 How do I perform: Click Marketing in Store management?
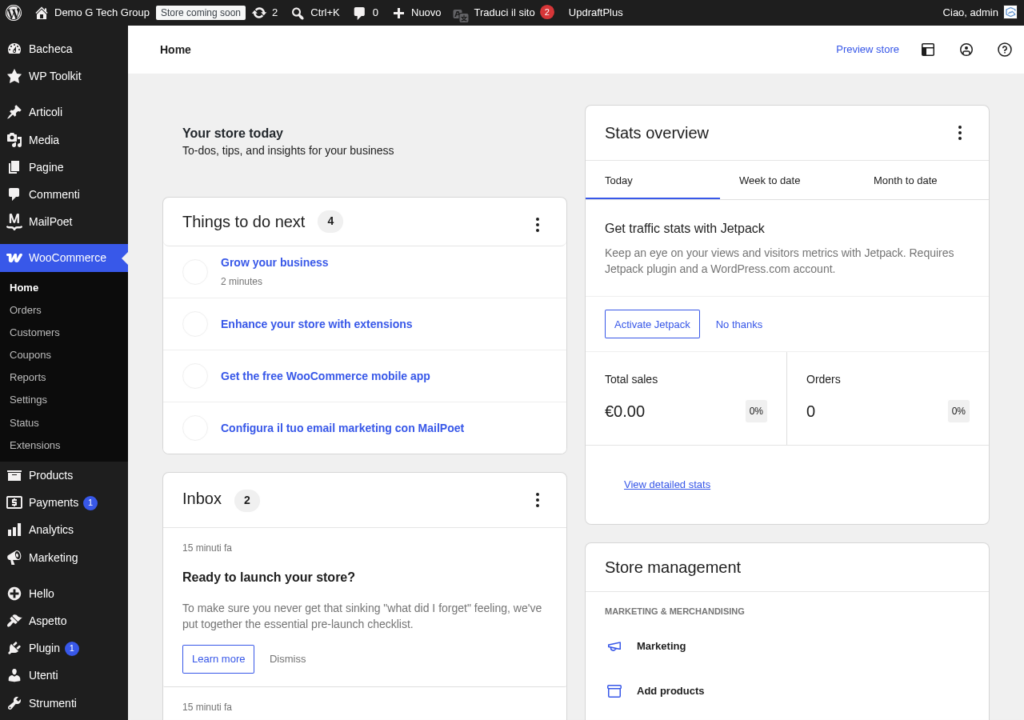(x=661, y=646)
